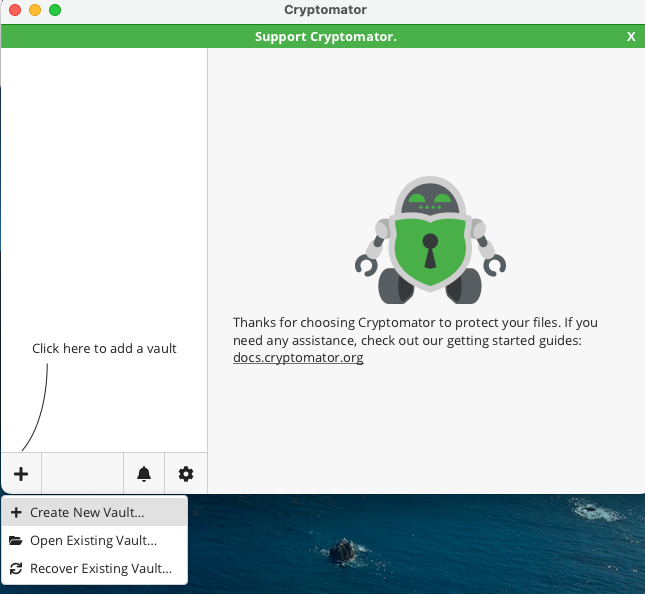Choose Recover Existing Vault… menu entry
Screen dimensions: 645x594
tap(95, 568)
